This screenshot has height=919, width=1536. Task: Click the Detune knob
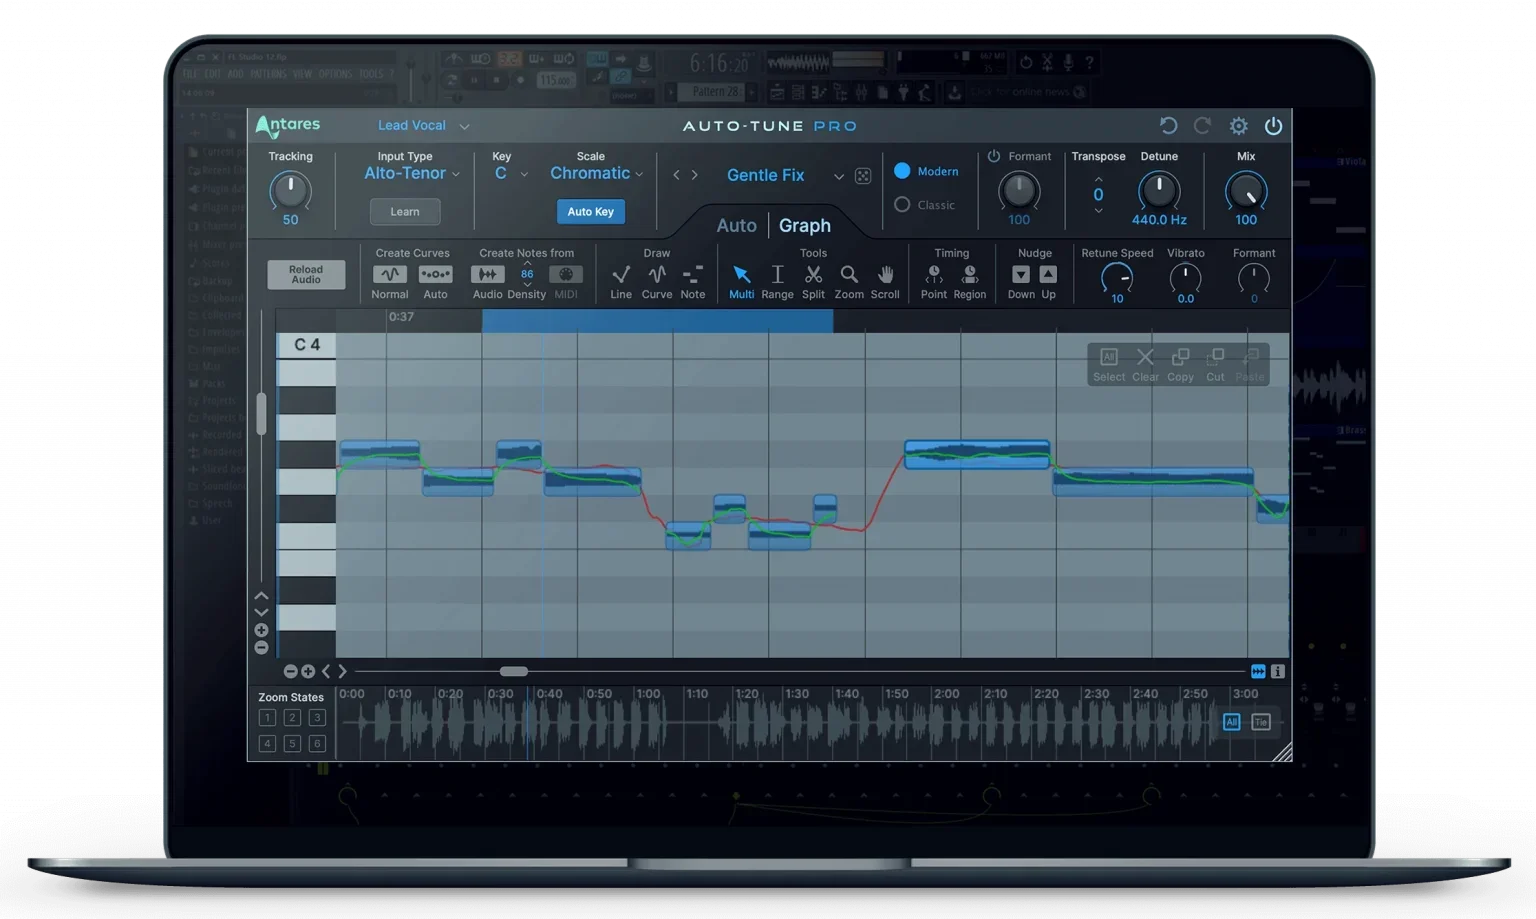pyautogui.click(x=1159, y=191)
